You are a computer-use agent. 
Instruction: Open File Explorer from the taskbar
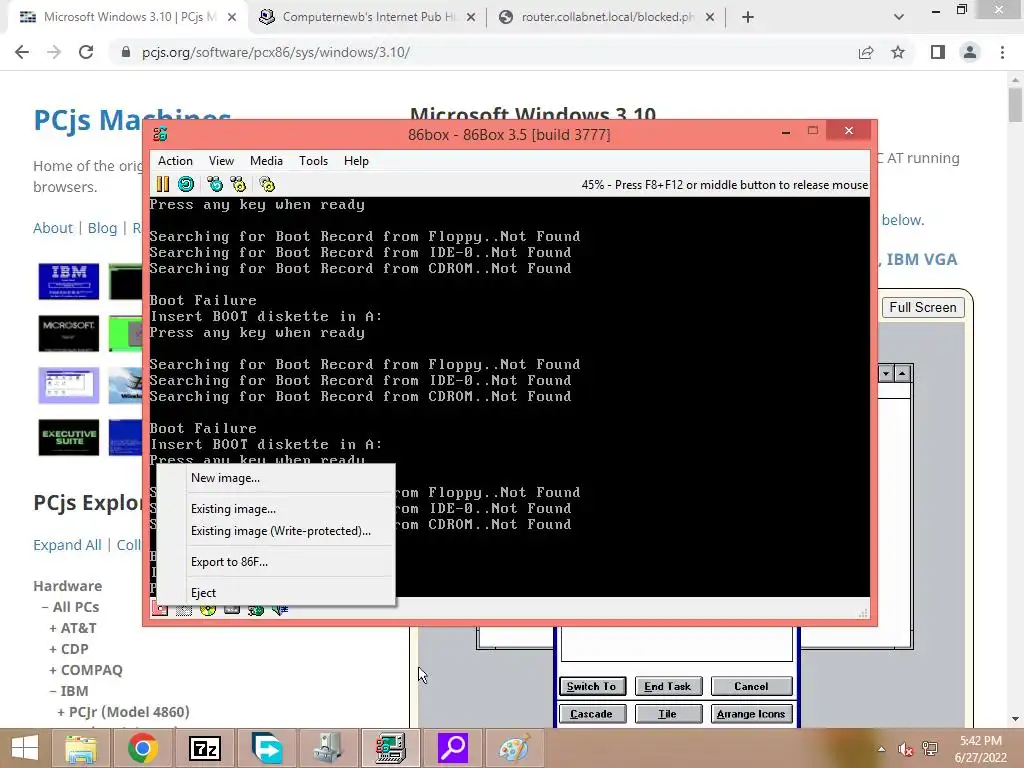(x=81, y=748)
